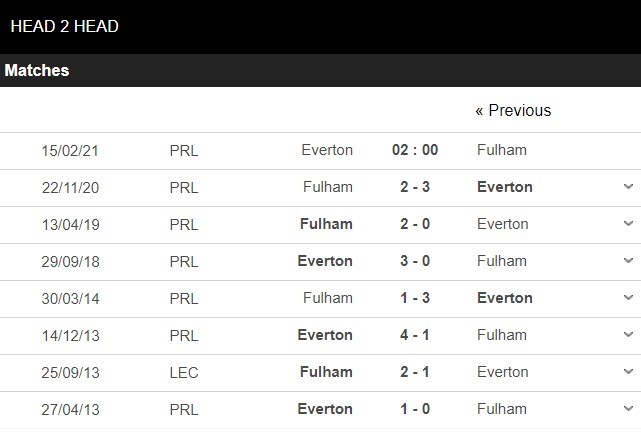Image resolution: width=641 pixels, height=433 pixels.
Task: Select the 02 : 00 upcoming match time
Action: coord(415,150)
